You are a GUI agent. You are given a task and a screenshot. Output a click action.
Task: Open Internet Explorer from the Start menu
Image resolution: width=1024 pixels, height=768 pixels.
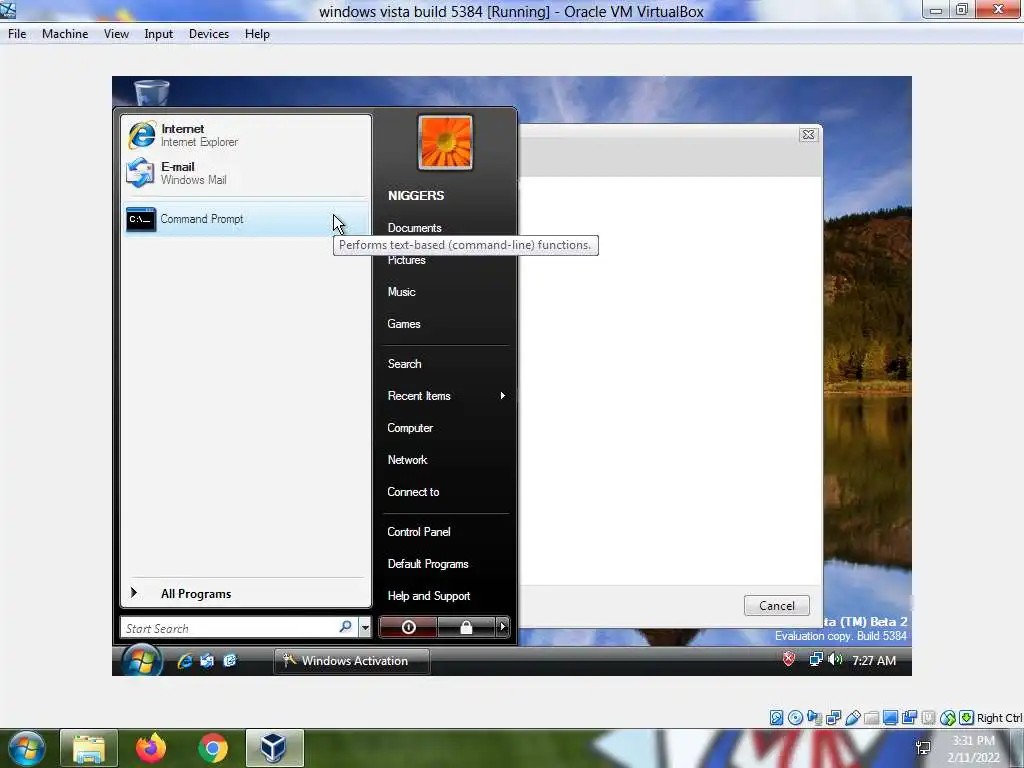(x=246, y=135)
